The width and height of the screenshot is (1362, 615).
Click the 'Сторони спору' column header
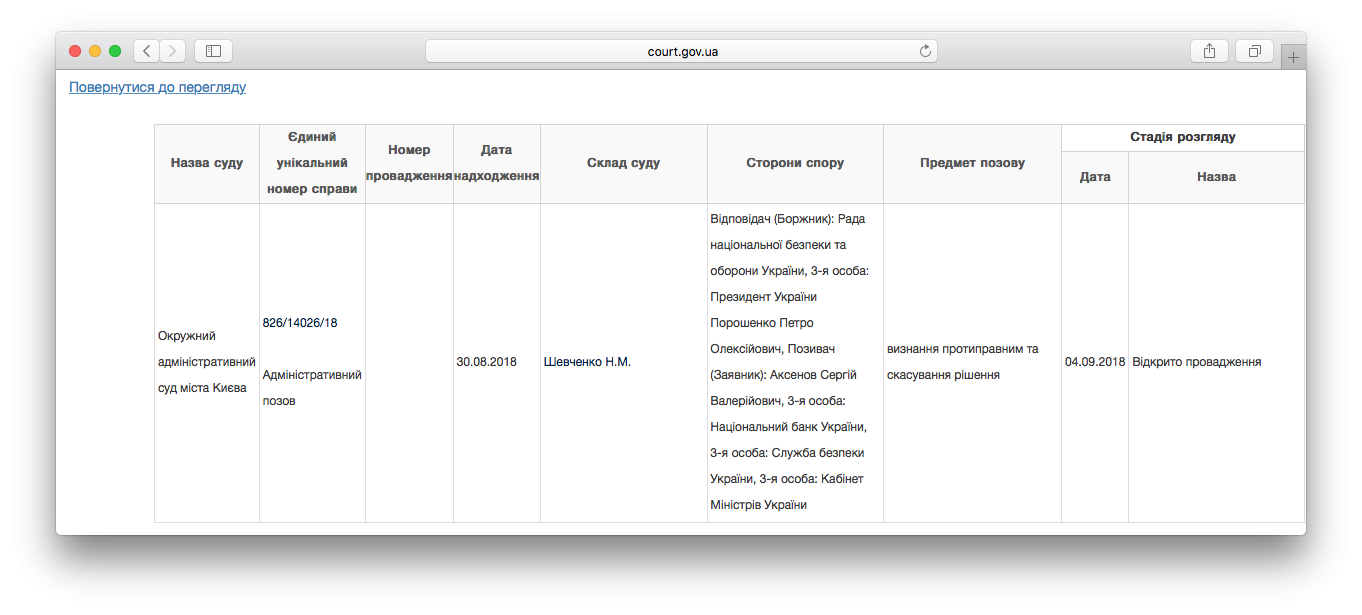(795, 163)
